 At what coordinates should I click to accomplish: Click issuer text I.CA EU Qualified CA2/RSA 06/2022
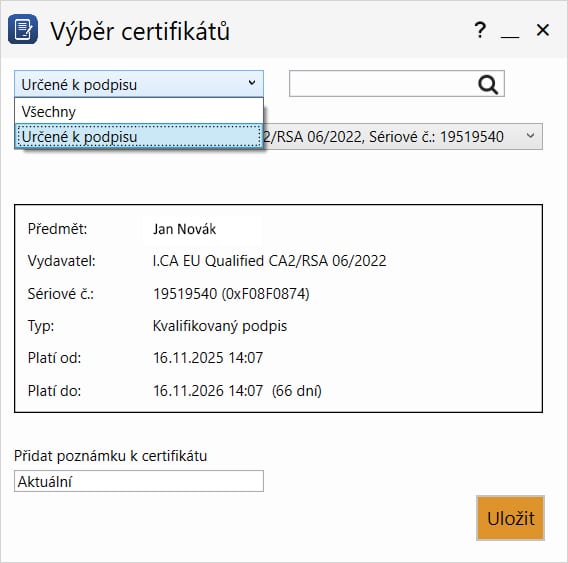pos(270,261)
